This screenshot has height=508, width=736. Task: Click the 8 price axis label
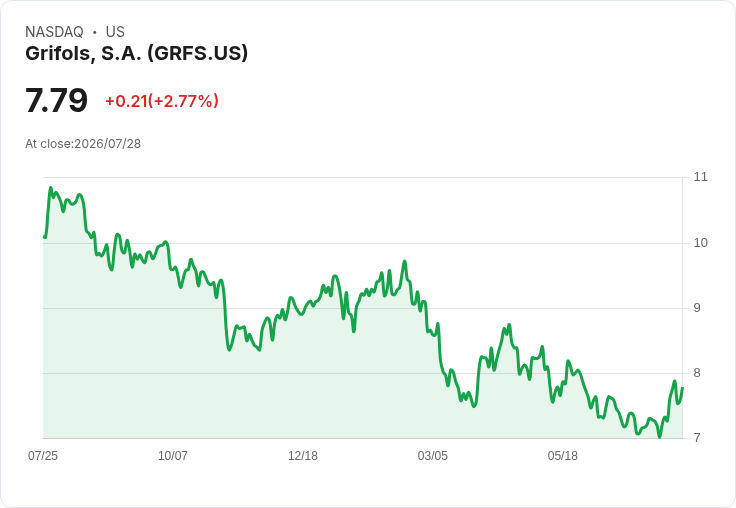click(x=697, y=373)
